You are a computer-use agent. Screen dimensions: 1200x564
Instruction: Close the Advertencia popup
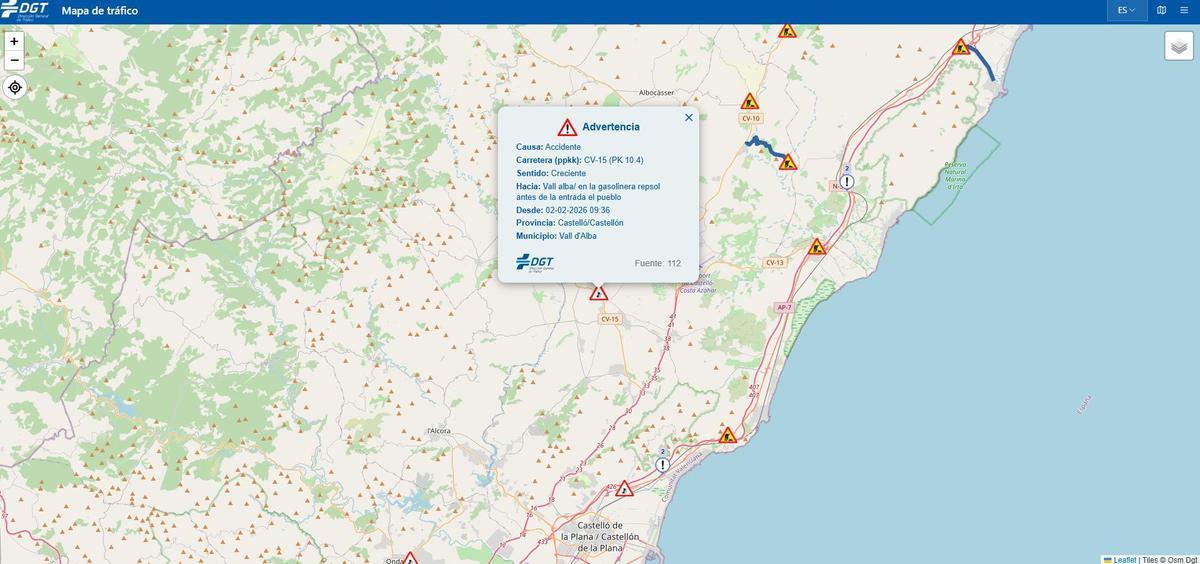coord(688,117)
